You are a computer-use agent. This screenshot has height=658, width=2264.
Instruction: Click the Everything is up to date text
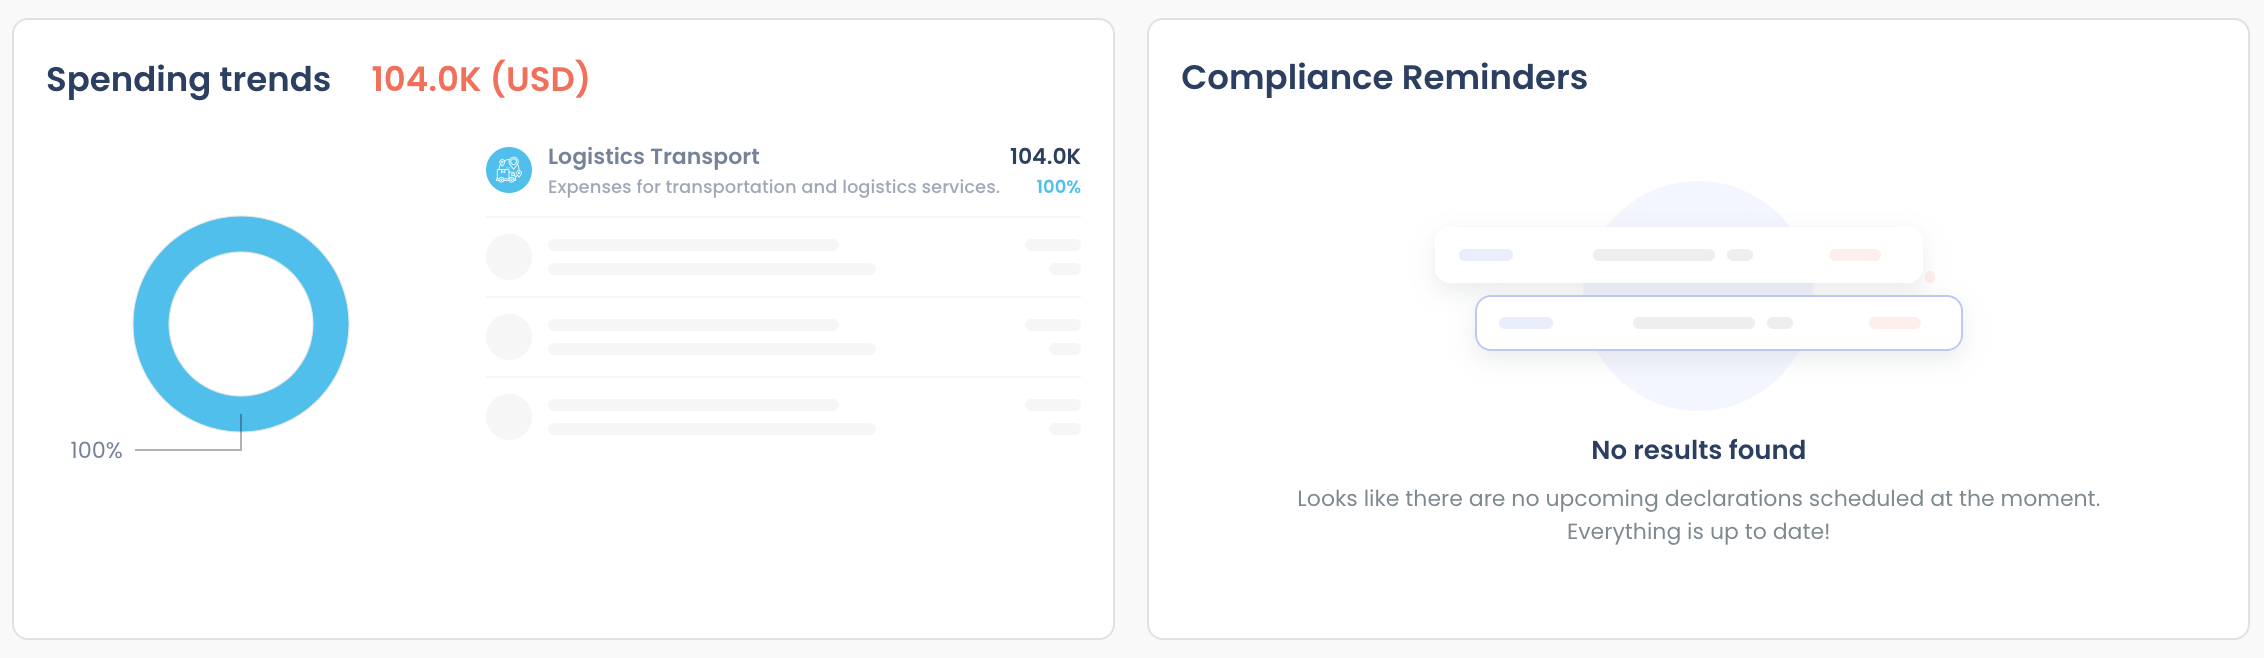click(1698, 531)
